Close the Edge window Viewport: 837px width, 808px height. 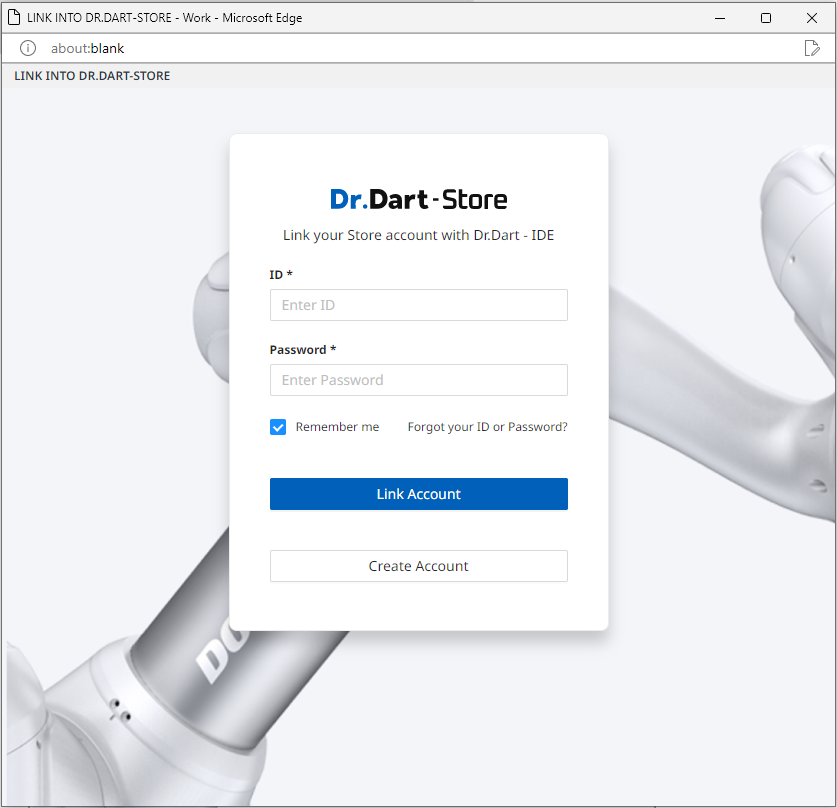(812, 18)
